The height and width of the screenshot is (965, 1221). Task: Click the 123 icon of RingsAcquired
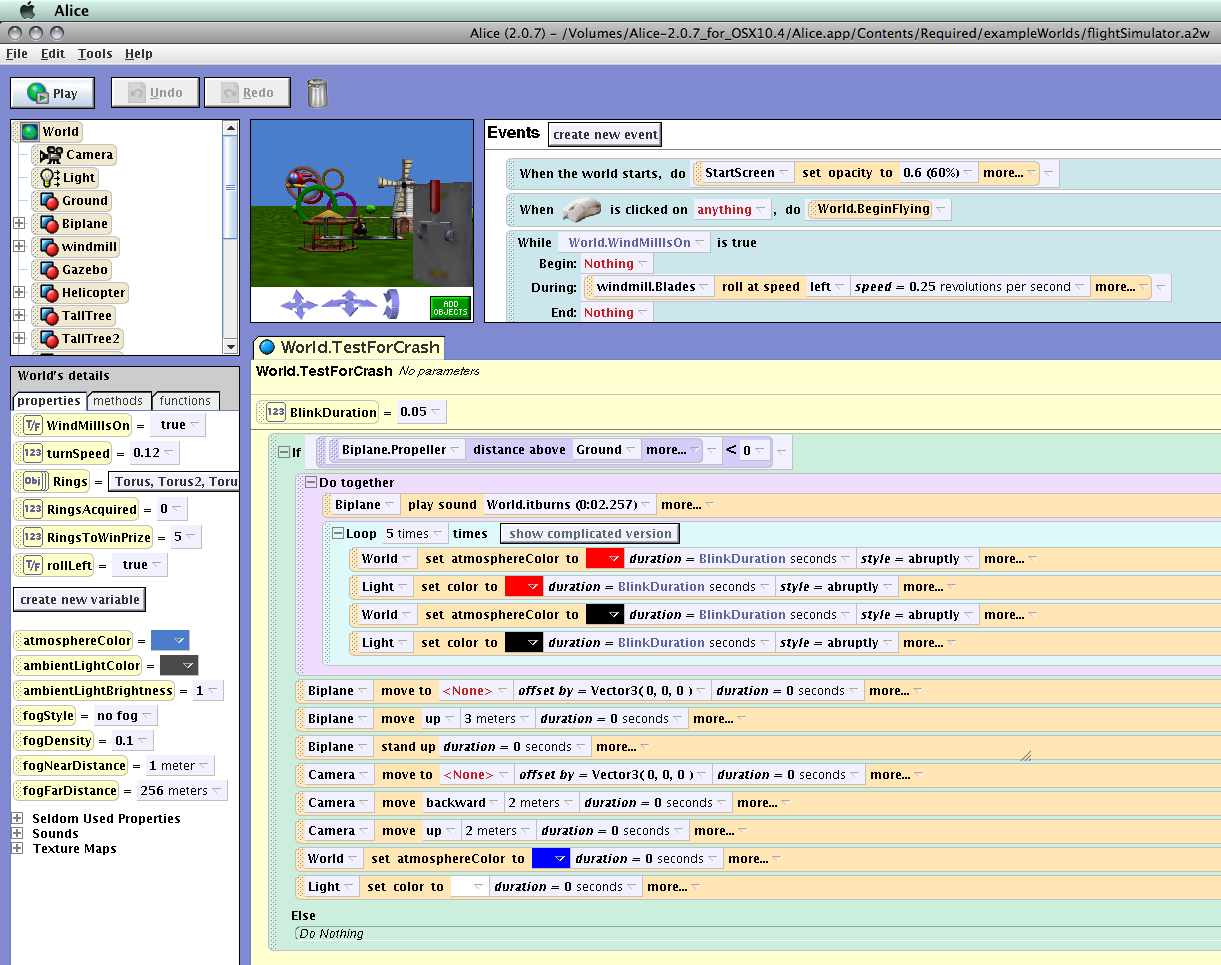coord(33,510)
